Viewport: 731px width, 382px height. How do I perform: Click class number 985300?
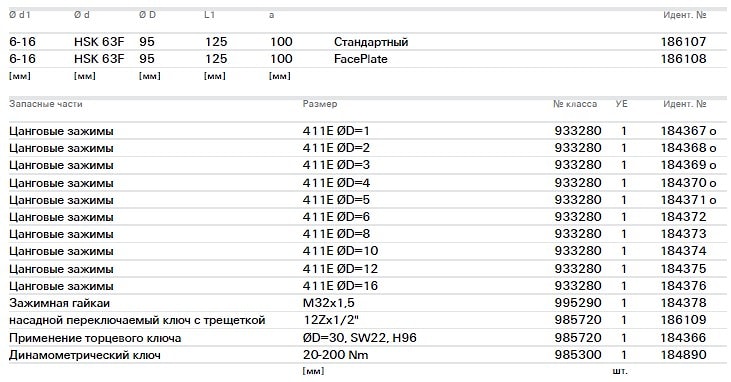[578, 355]
